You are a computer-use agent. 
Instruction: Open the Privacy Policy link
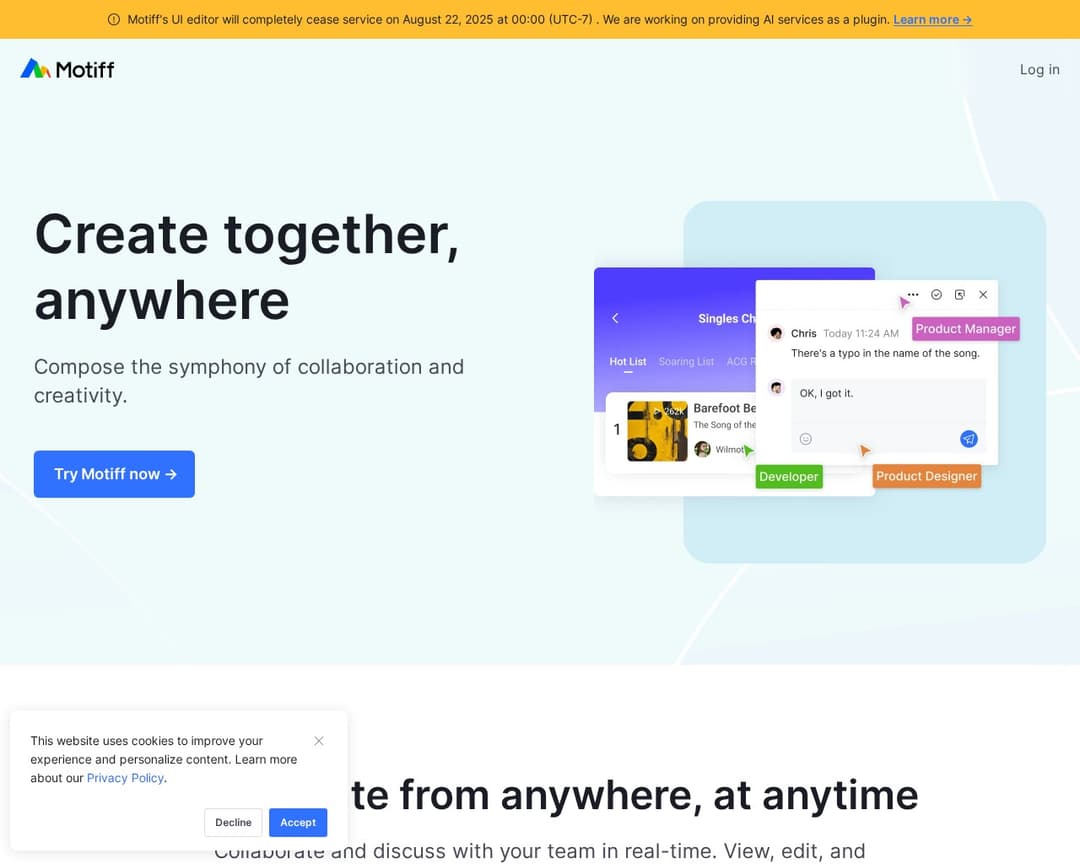tap(125, 778)
